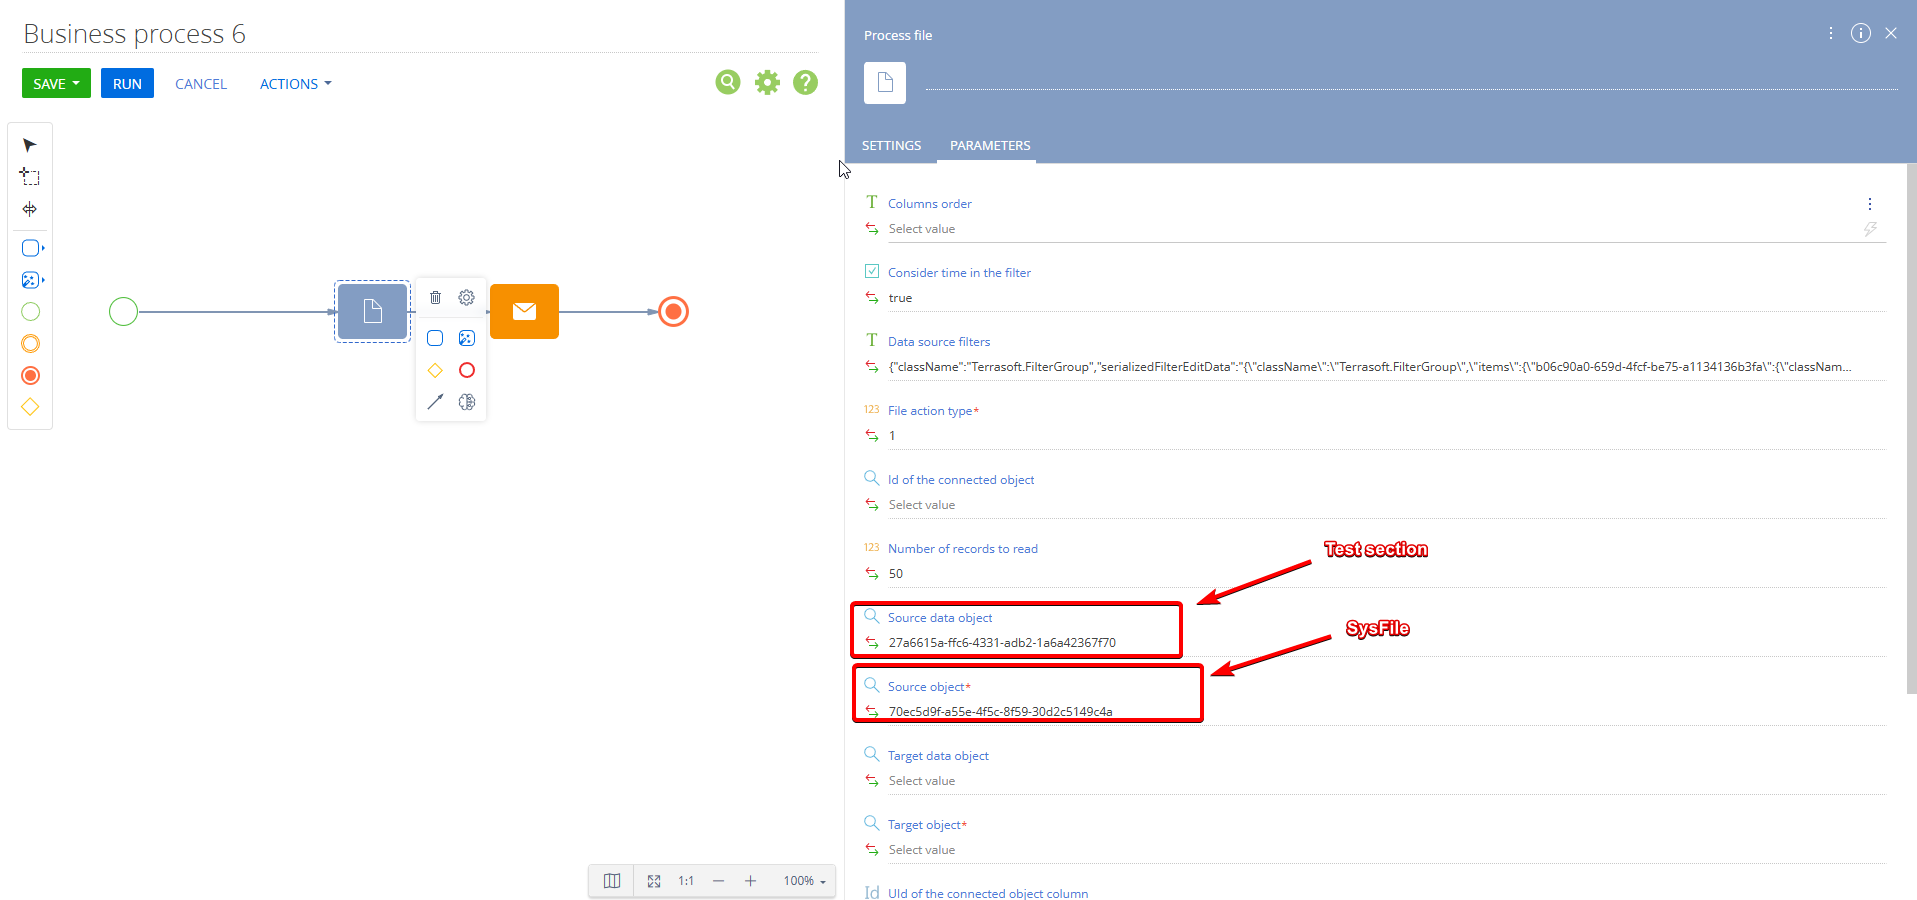Image resolution: width=1917 pixels, height=900 pixels.
Task: Select the dashed-rectangle lasso selection tool
Action: click(30, 177)
